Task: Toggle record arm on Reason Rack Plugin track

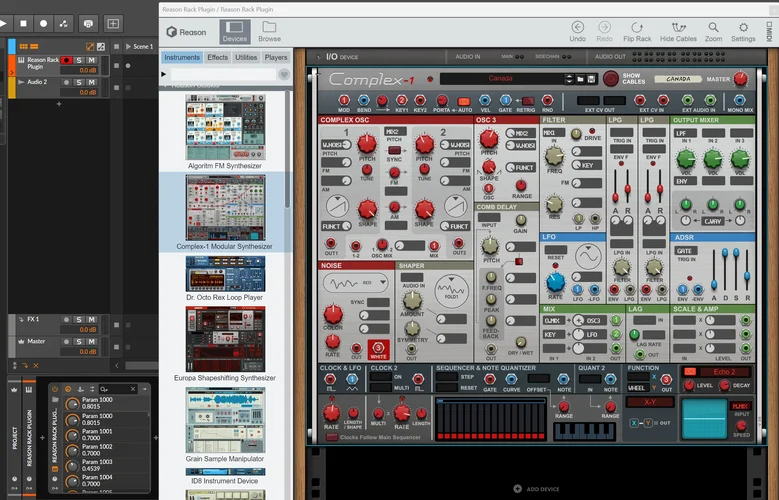Action: pos(66,60)
